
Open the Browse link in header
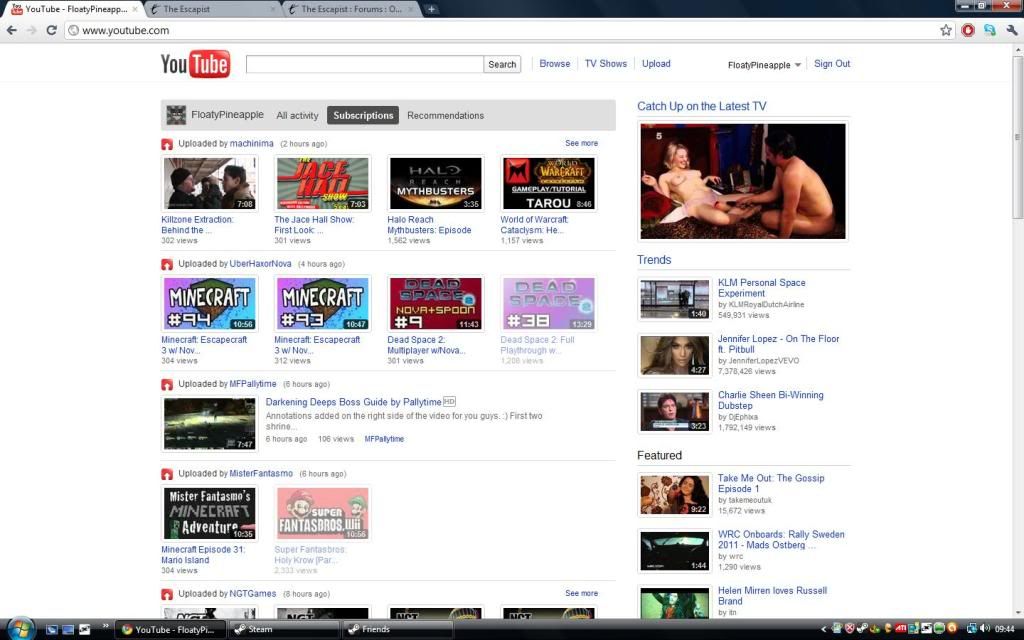coord(554,63)
